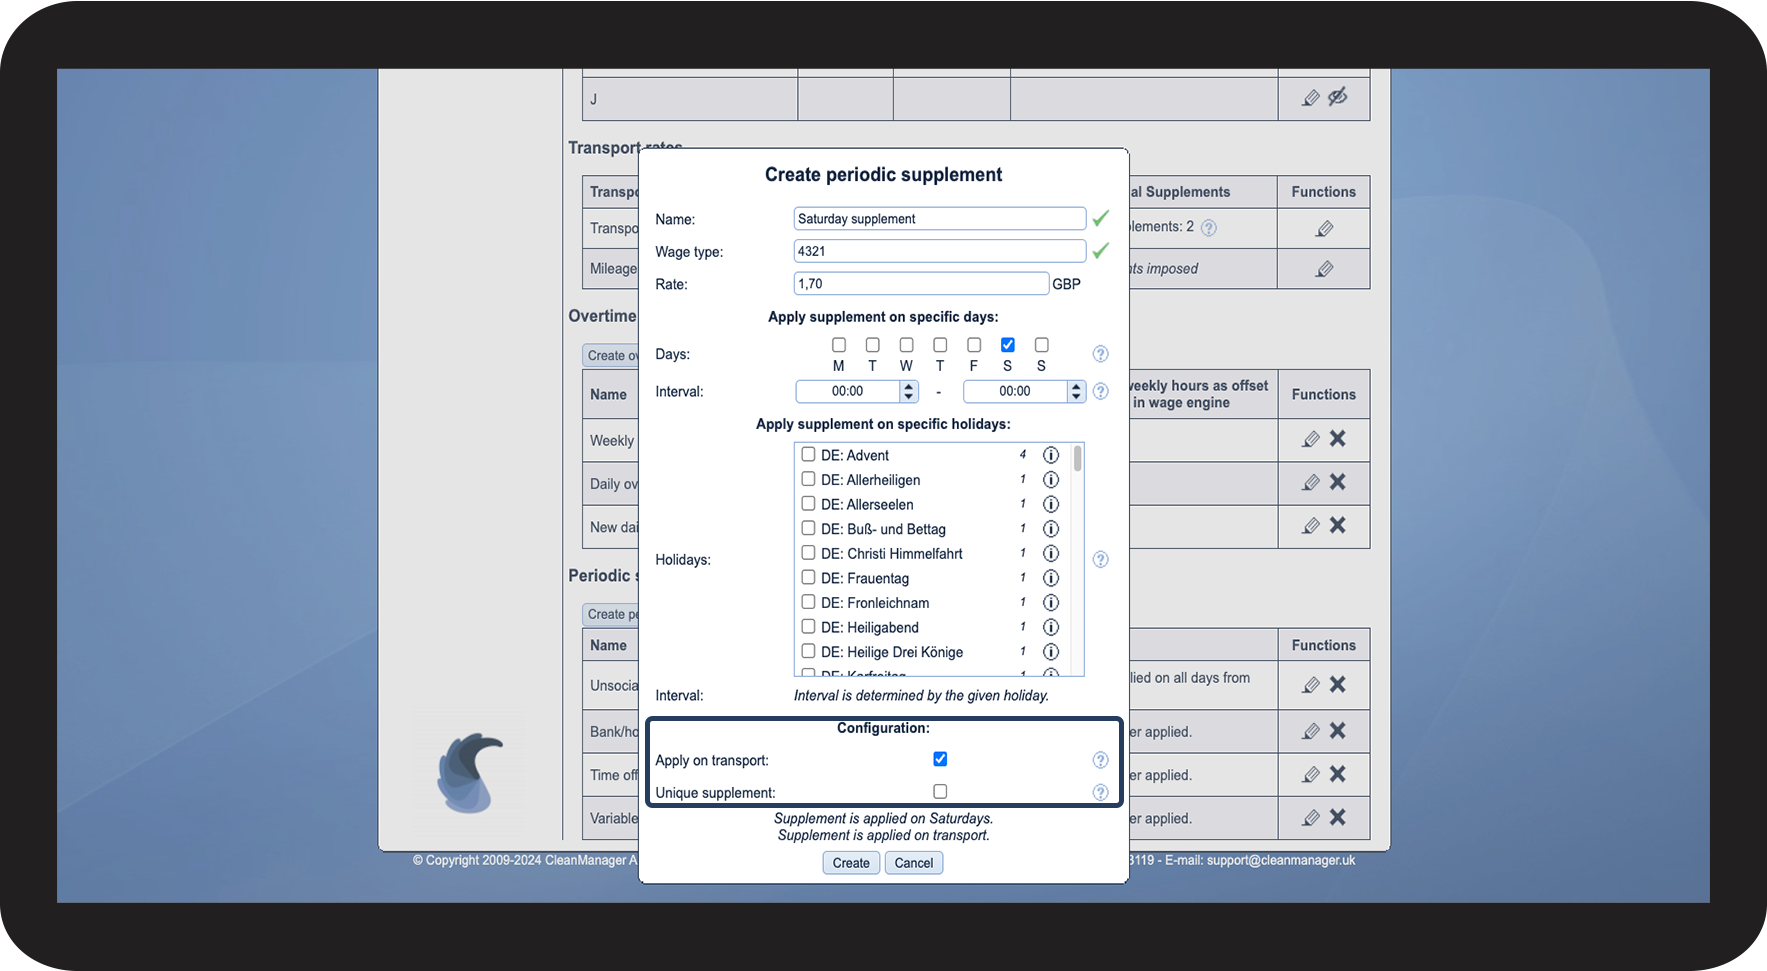Increase the interval start time with up arrow
The image size is (1767, 971).
(x=908, y=386)
